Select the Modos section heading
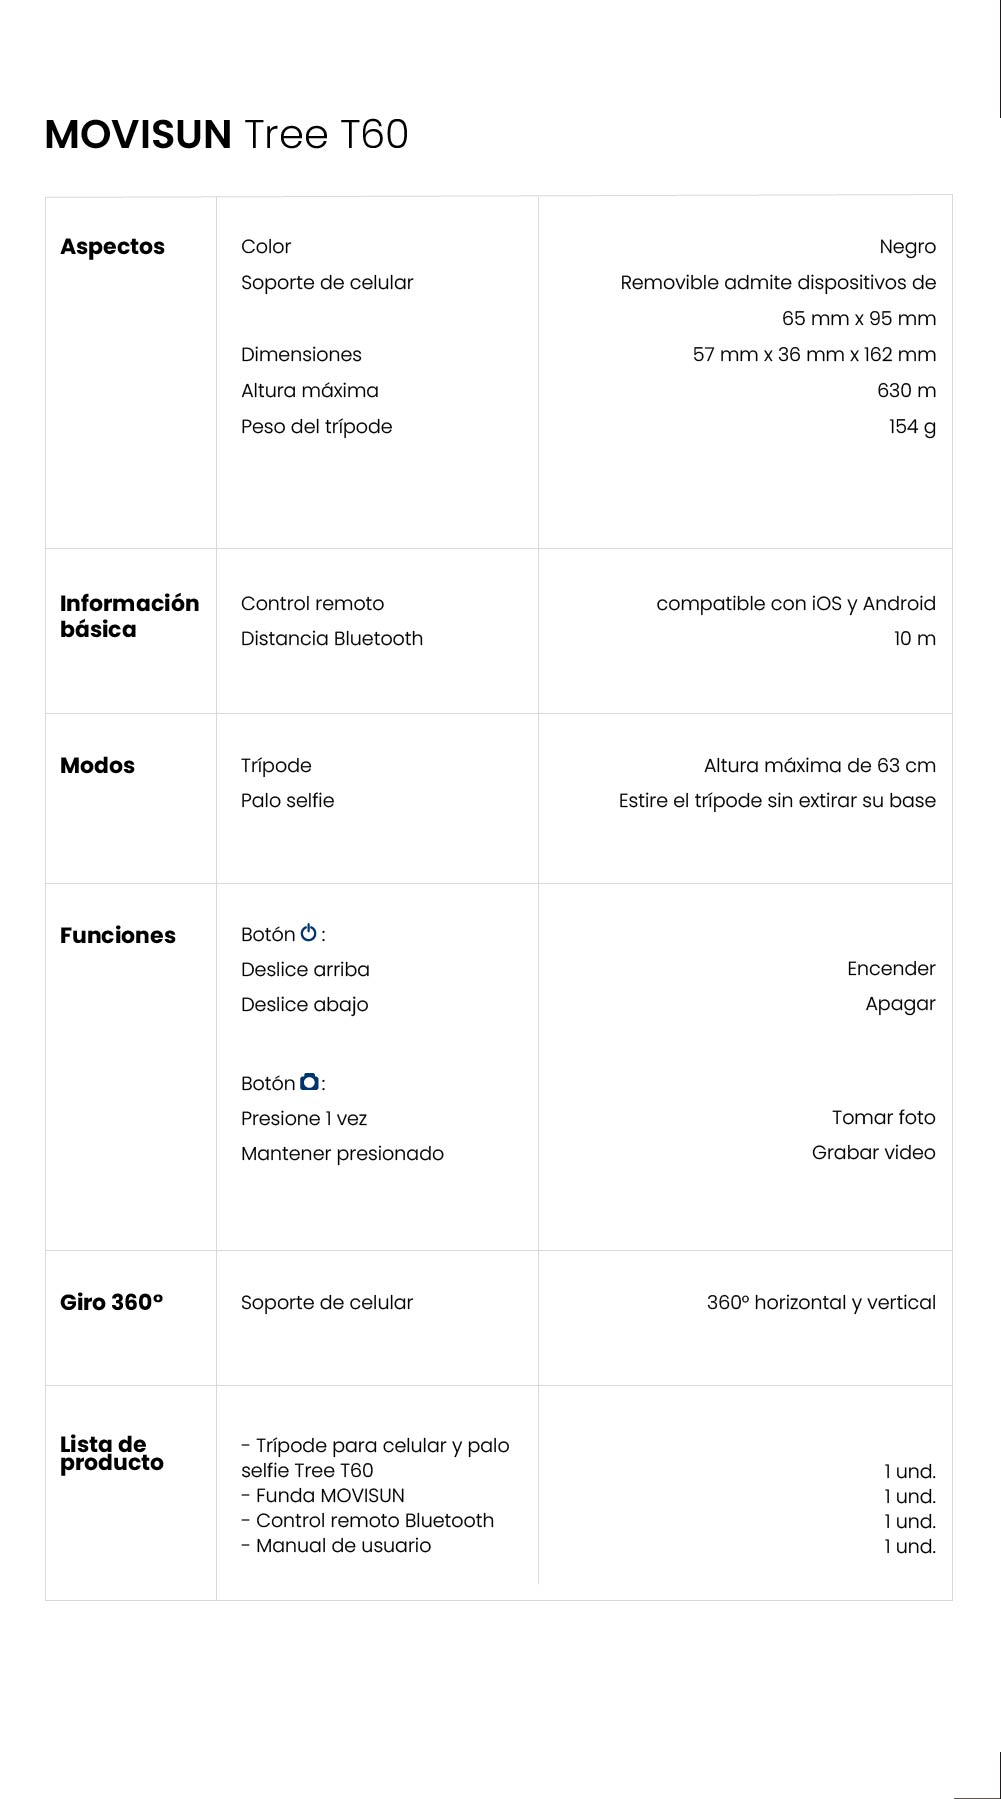 click(x=97, y=766)
